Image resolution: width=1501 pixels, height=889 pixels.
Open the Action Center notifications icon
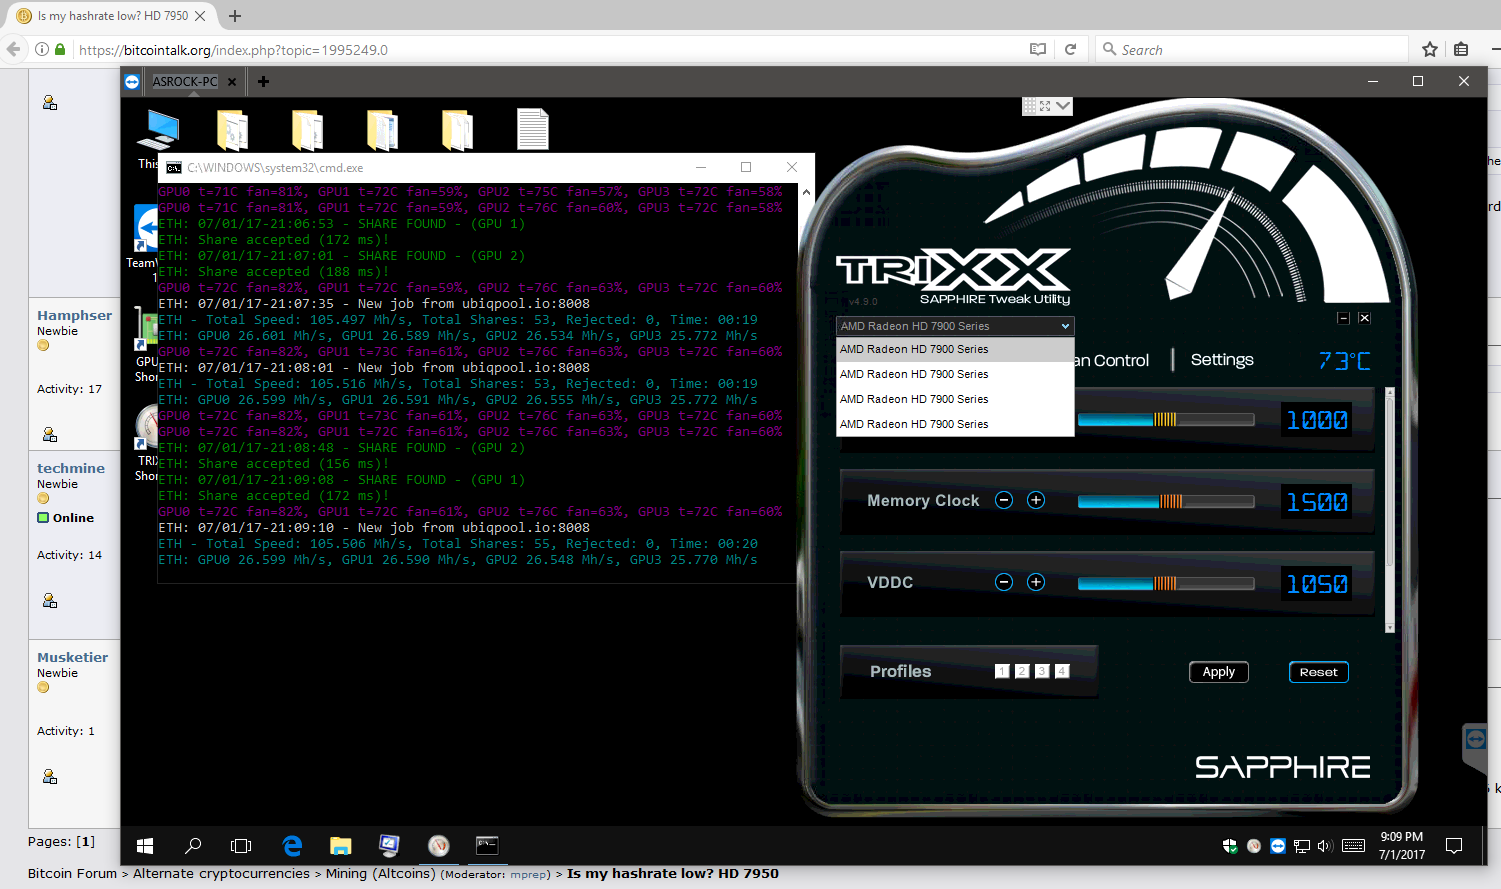coord(1454,846)
